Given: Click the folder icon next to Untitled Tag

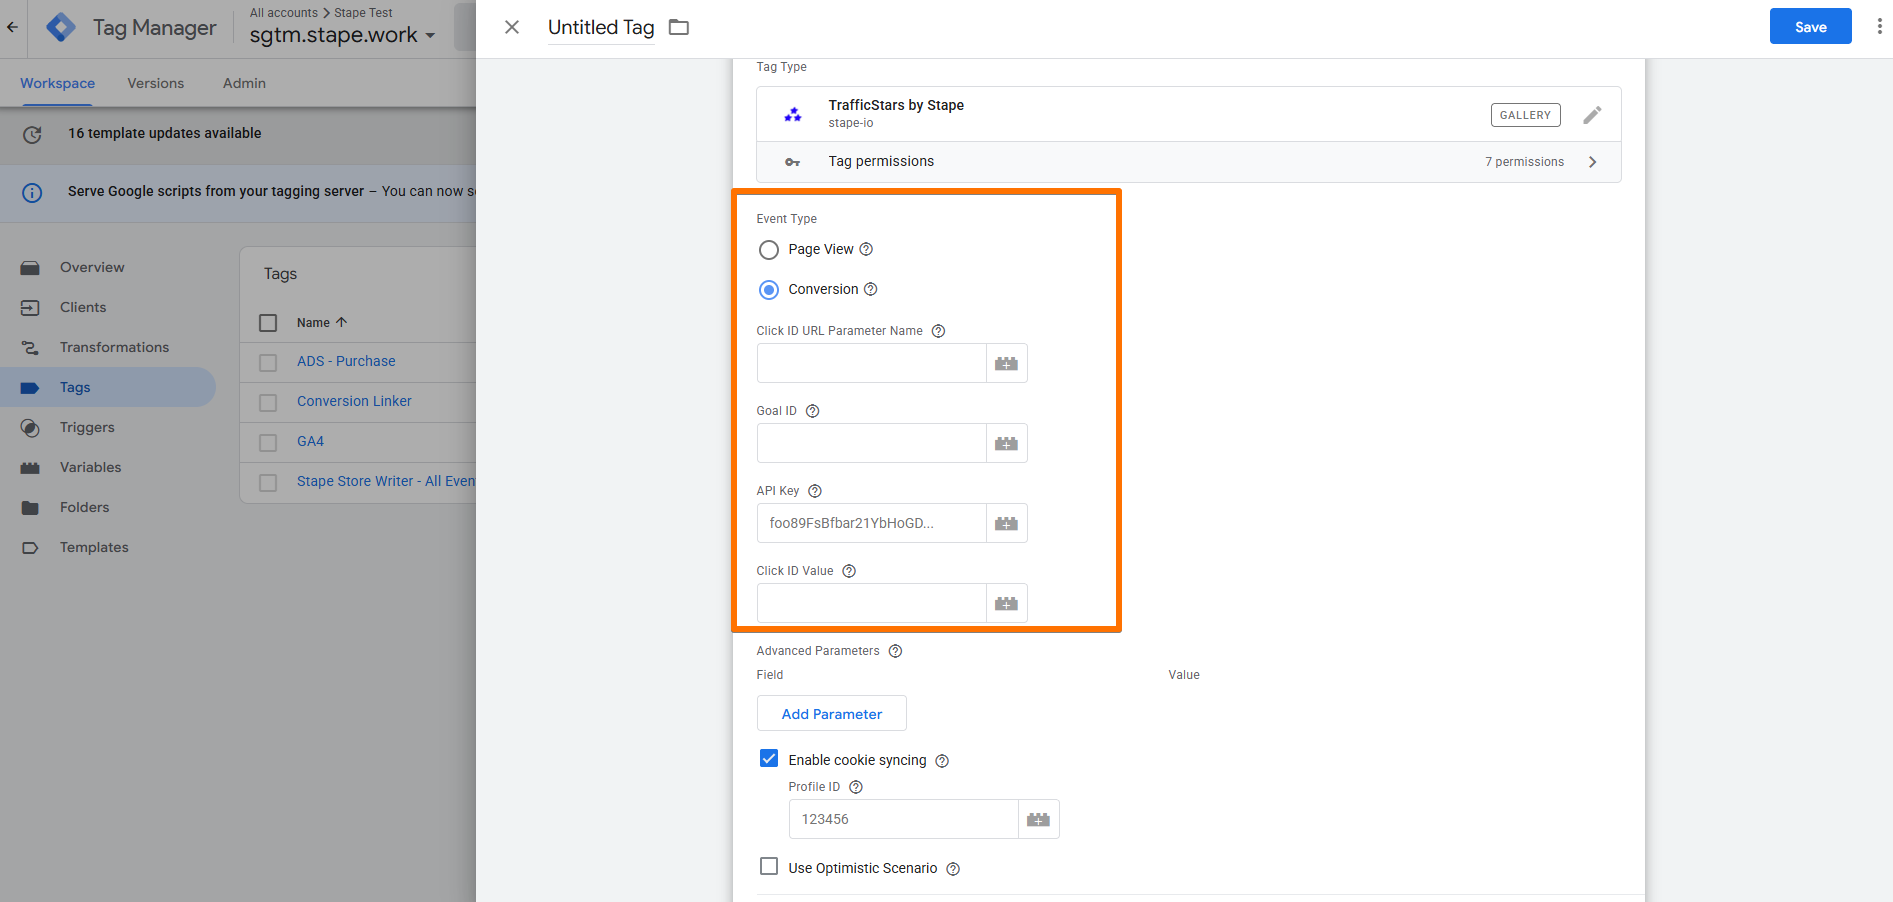Looking at the screenshot, I should coord(679,27).
